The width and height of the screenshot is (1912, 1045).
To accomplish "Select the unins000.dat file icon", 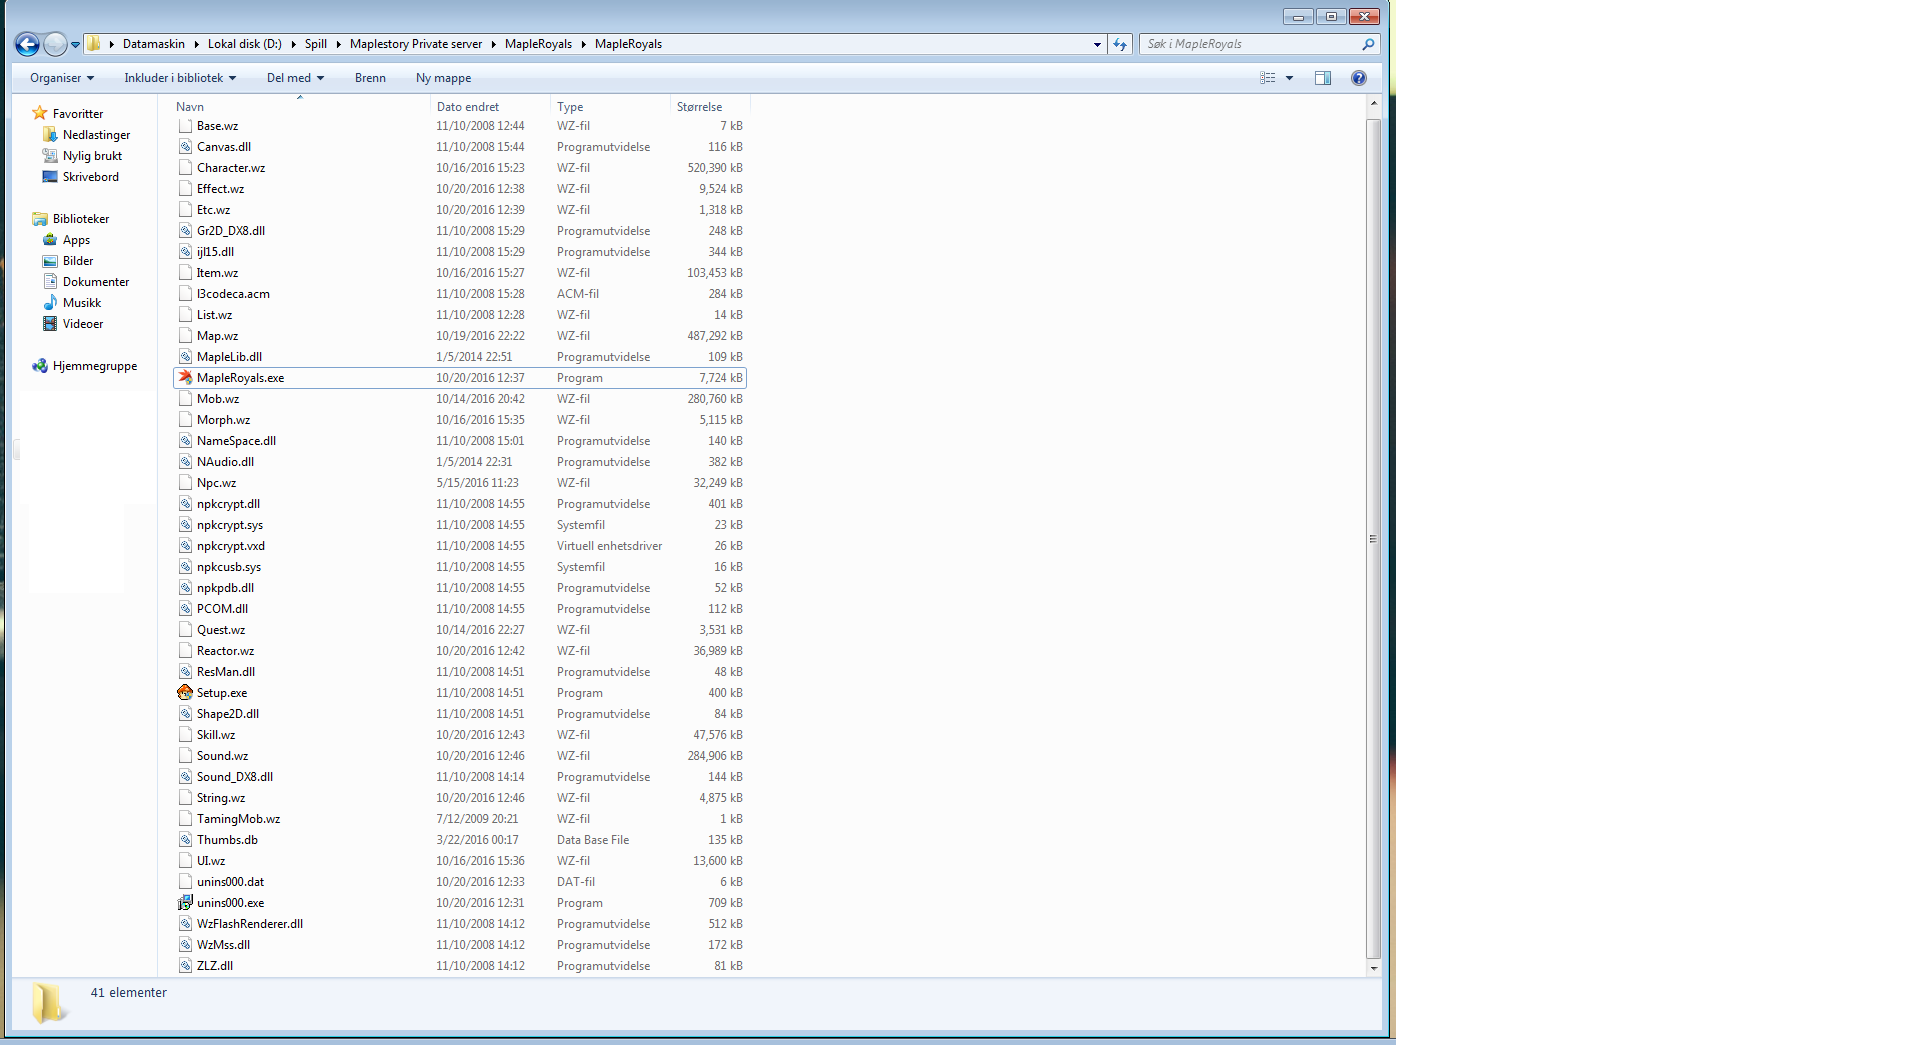I will coord(185,882).
